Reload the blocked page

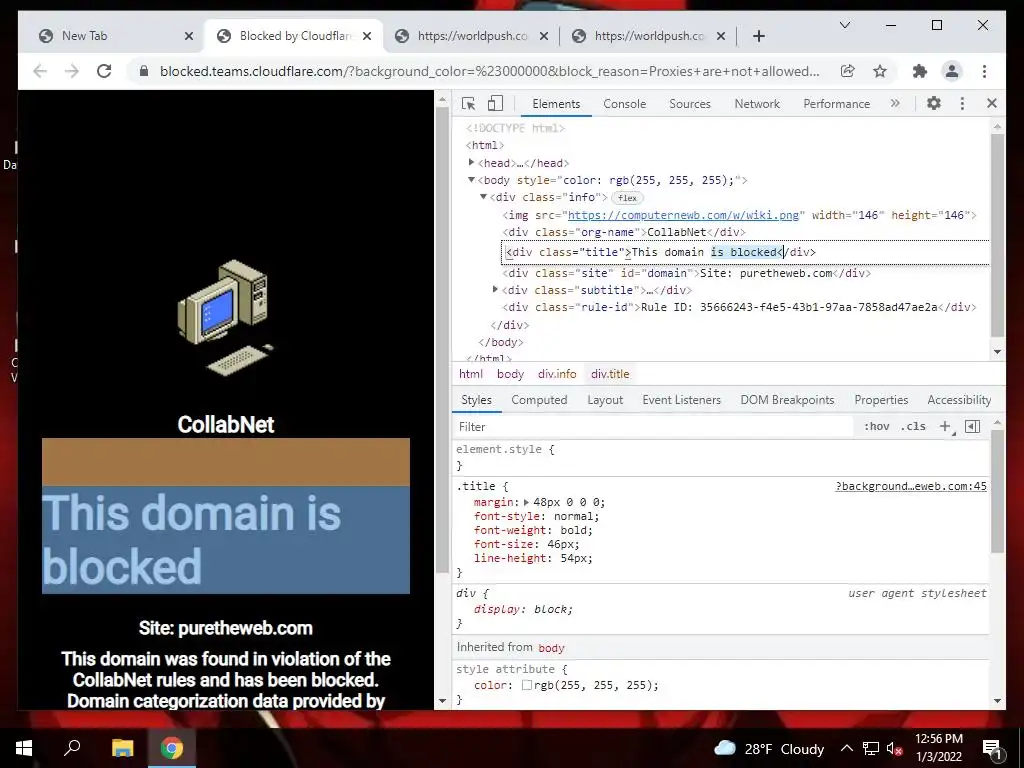coord(104,71)
